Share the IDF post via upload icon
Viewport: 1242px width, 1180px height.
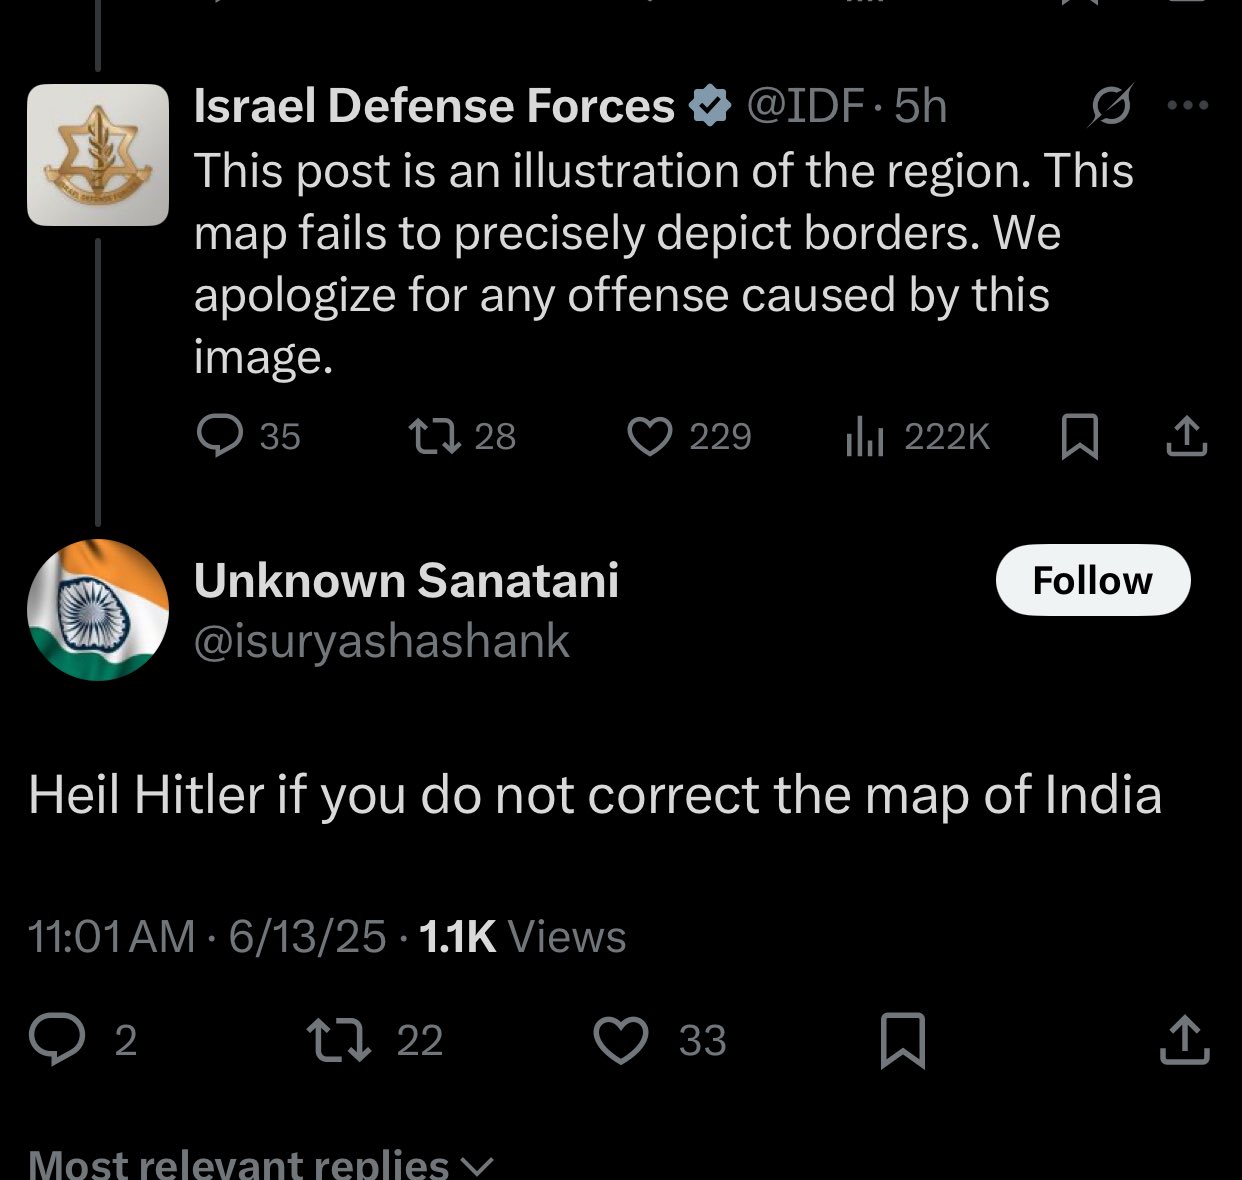tap(1187, 437)
